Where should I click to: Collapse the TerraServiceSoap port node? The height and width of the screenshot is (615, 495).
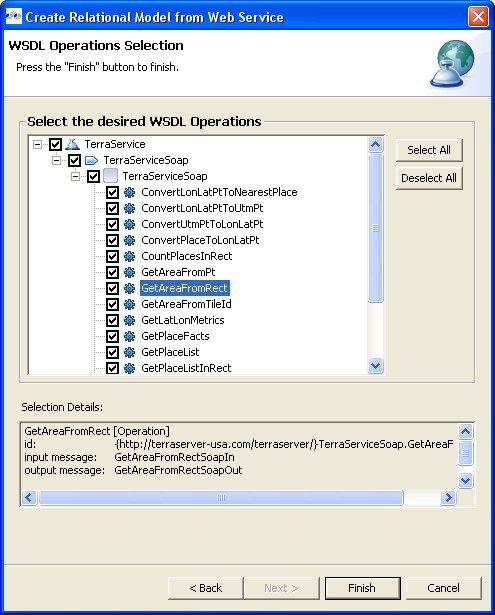click(x=56, y=160)
